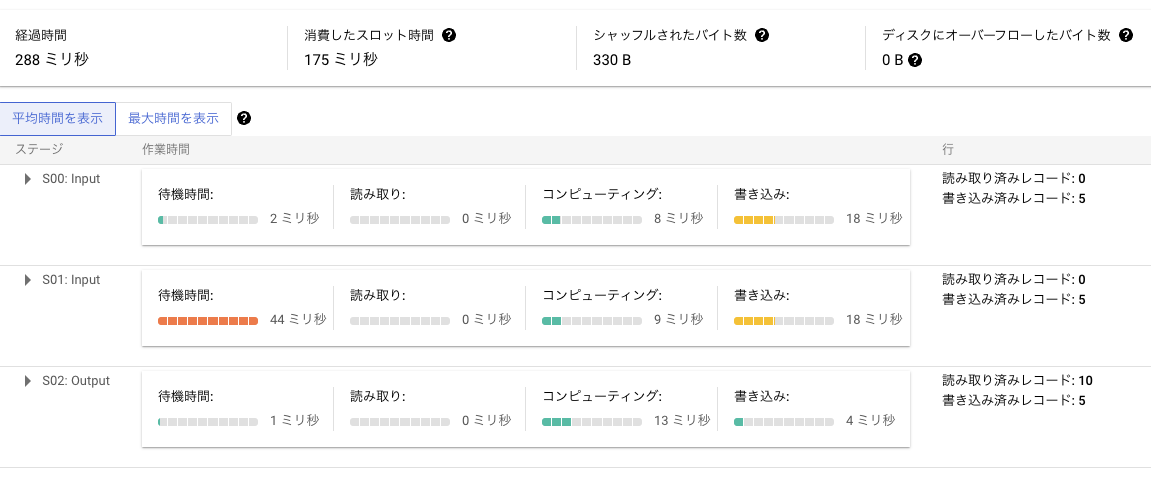The width and height of the screenshot is (1151, 481).
Task: Expand the S01: Input stage
Action: [28, 280]
